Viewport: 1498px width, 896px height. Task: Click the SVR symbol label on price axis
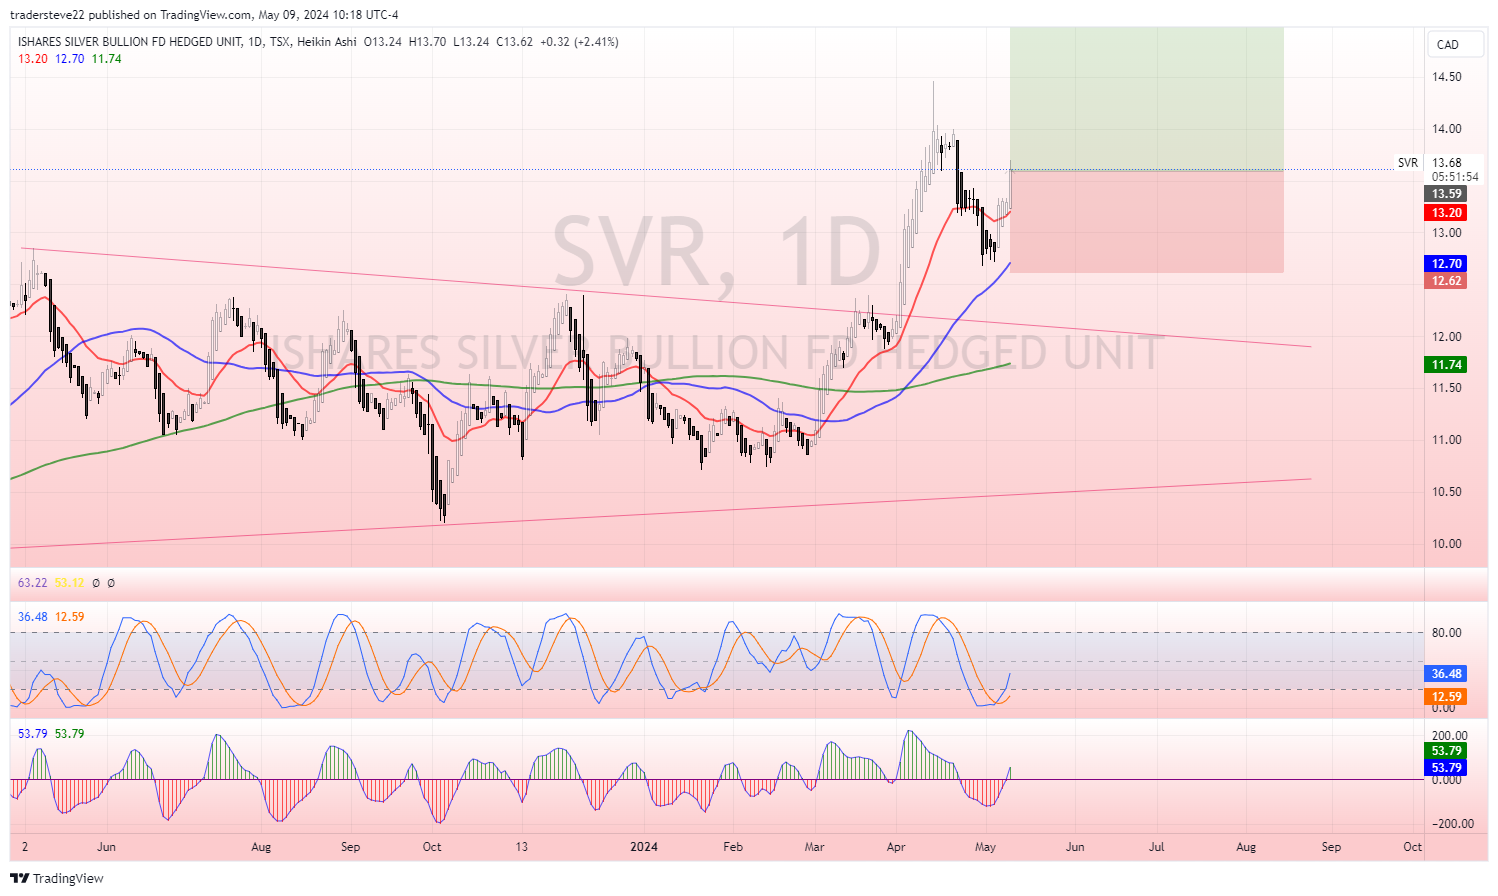click(x=1408, y=163)
